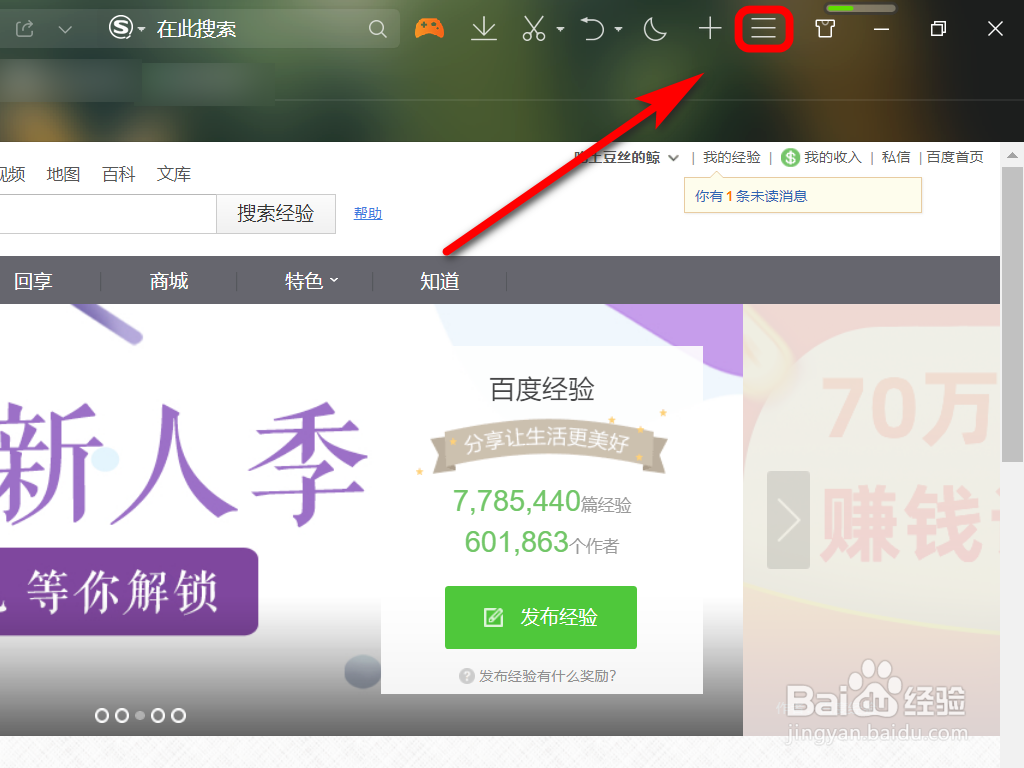Screen dimensions: 1024x768
Task: Toggle night mode moon icon
Action: pos(655,29)
